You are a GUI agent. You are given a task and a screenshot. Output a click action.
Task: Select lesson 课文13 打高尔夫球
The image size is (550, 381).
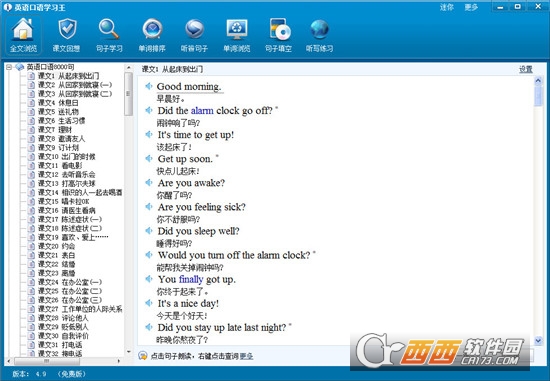pos(66,183)
